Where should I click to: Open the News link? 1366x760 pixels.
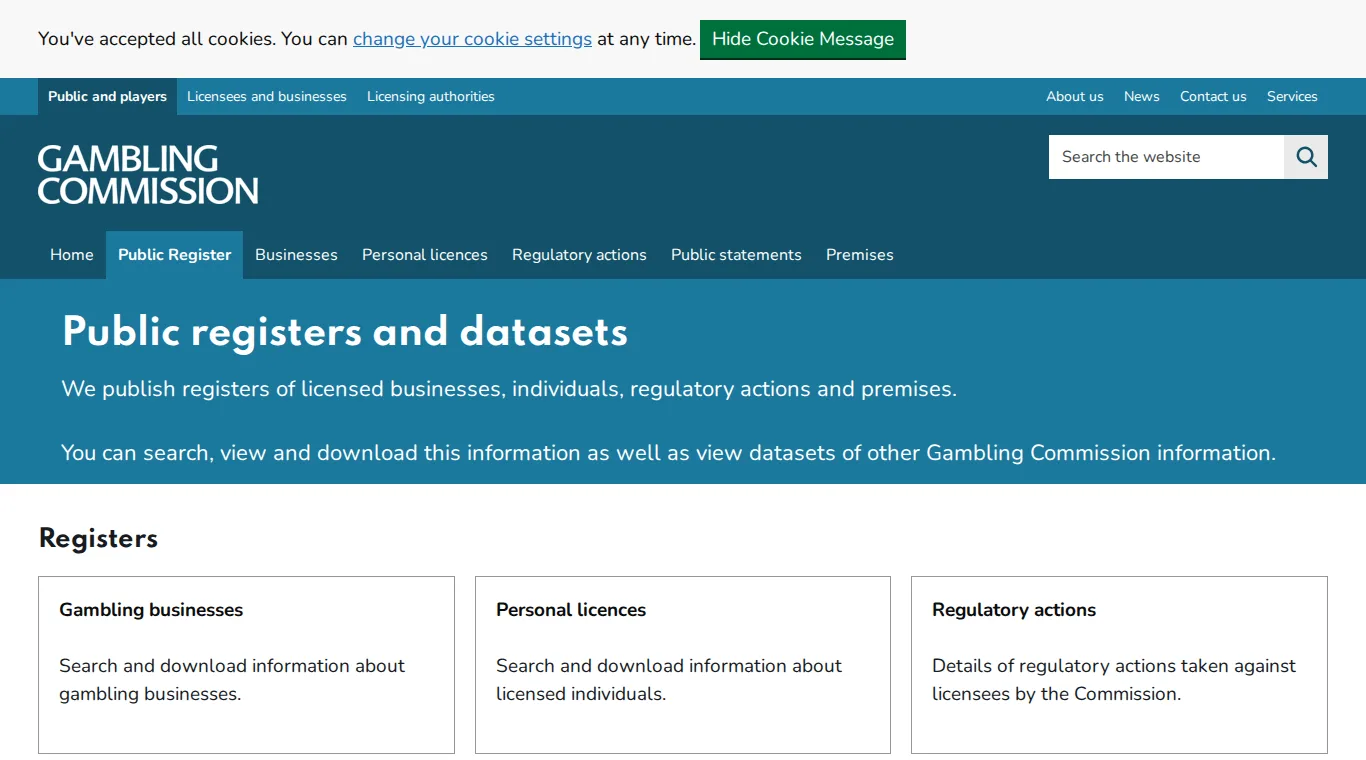tap(1142, 97)
